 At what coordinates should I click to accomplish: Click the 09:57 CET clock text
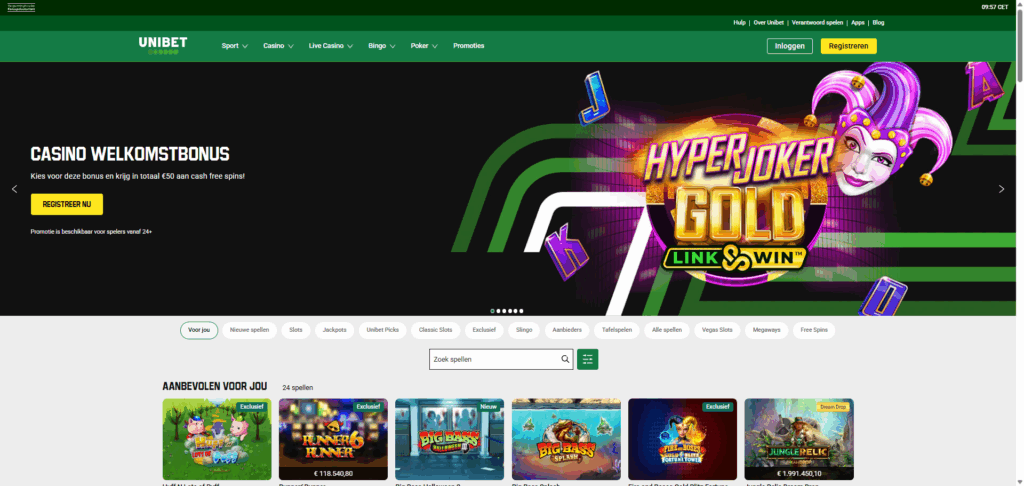(x=995, y=7)
